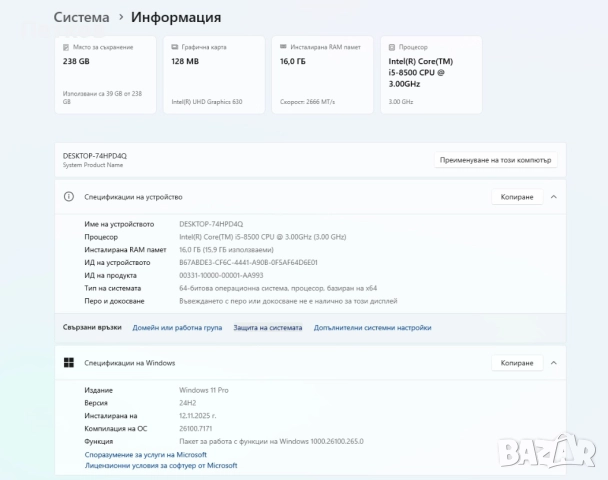This screenshot has height=480, width=608.
Task: Open Лицензионни условия за софтуер от Microsoft link
Action: pos(161,465)
